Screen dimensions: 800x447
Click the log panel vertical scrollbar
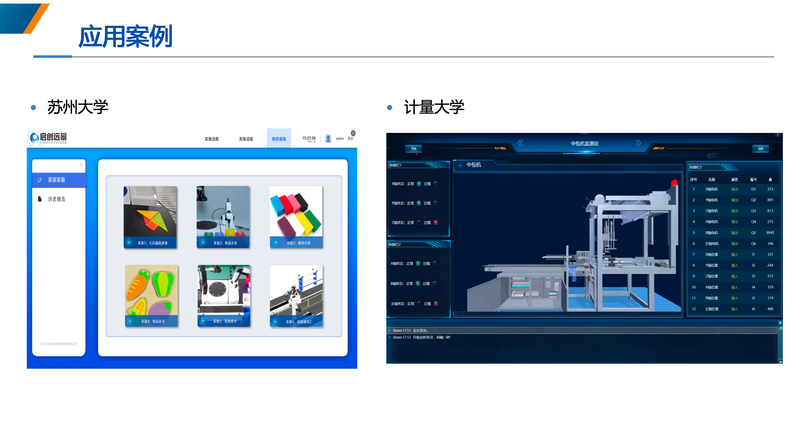[780, 344]
